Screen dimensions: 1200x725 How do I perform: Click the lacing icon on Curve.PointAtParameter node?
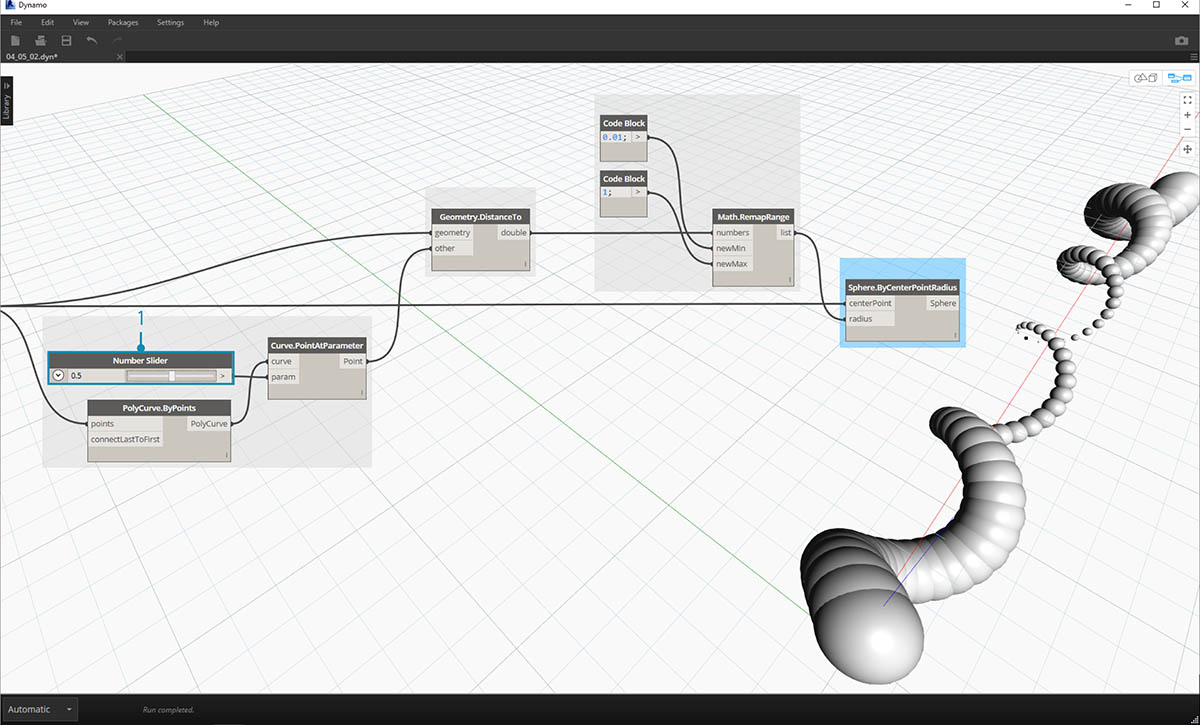click(363, 393)
